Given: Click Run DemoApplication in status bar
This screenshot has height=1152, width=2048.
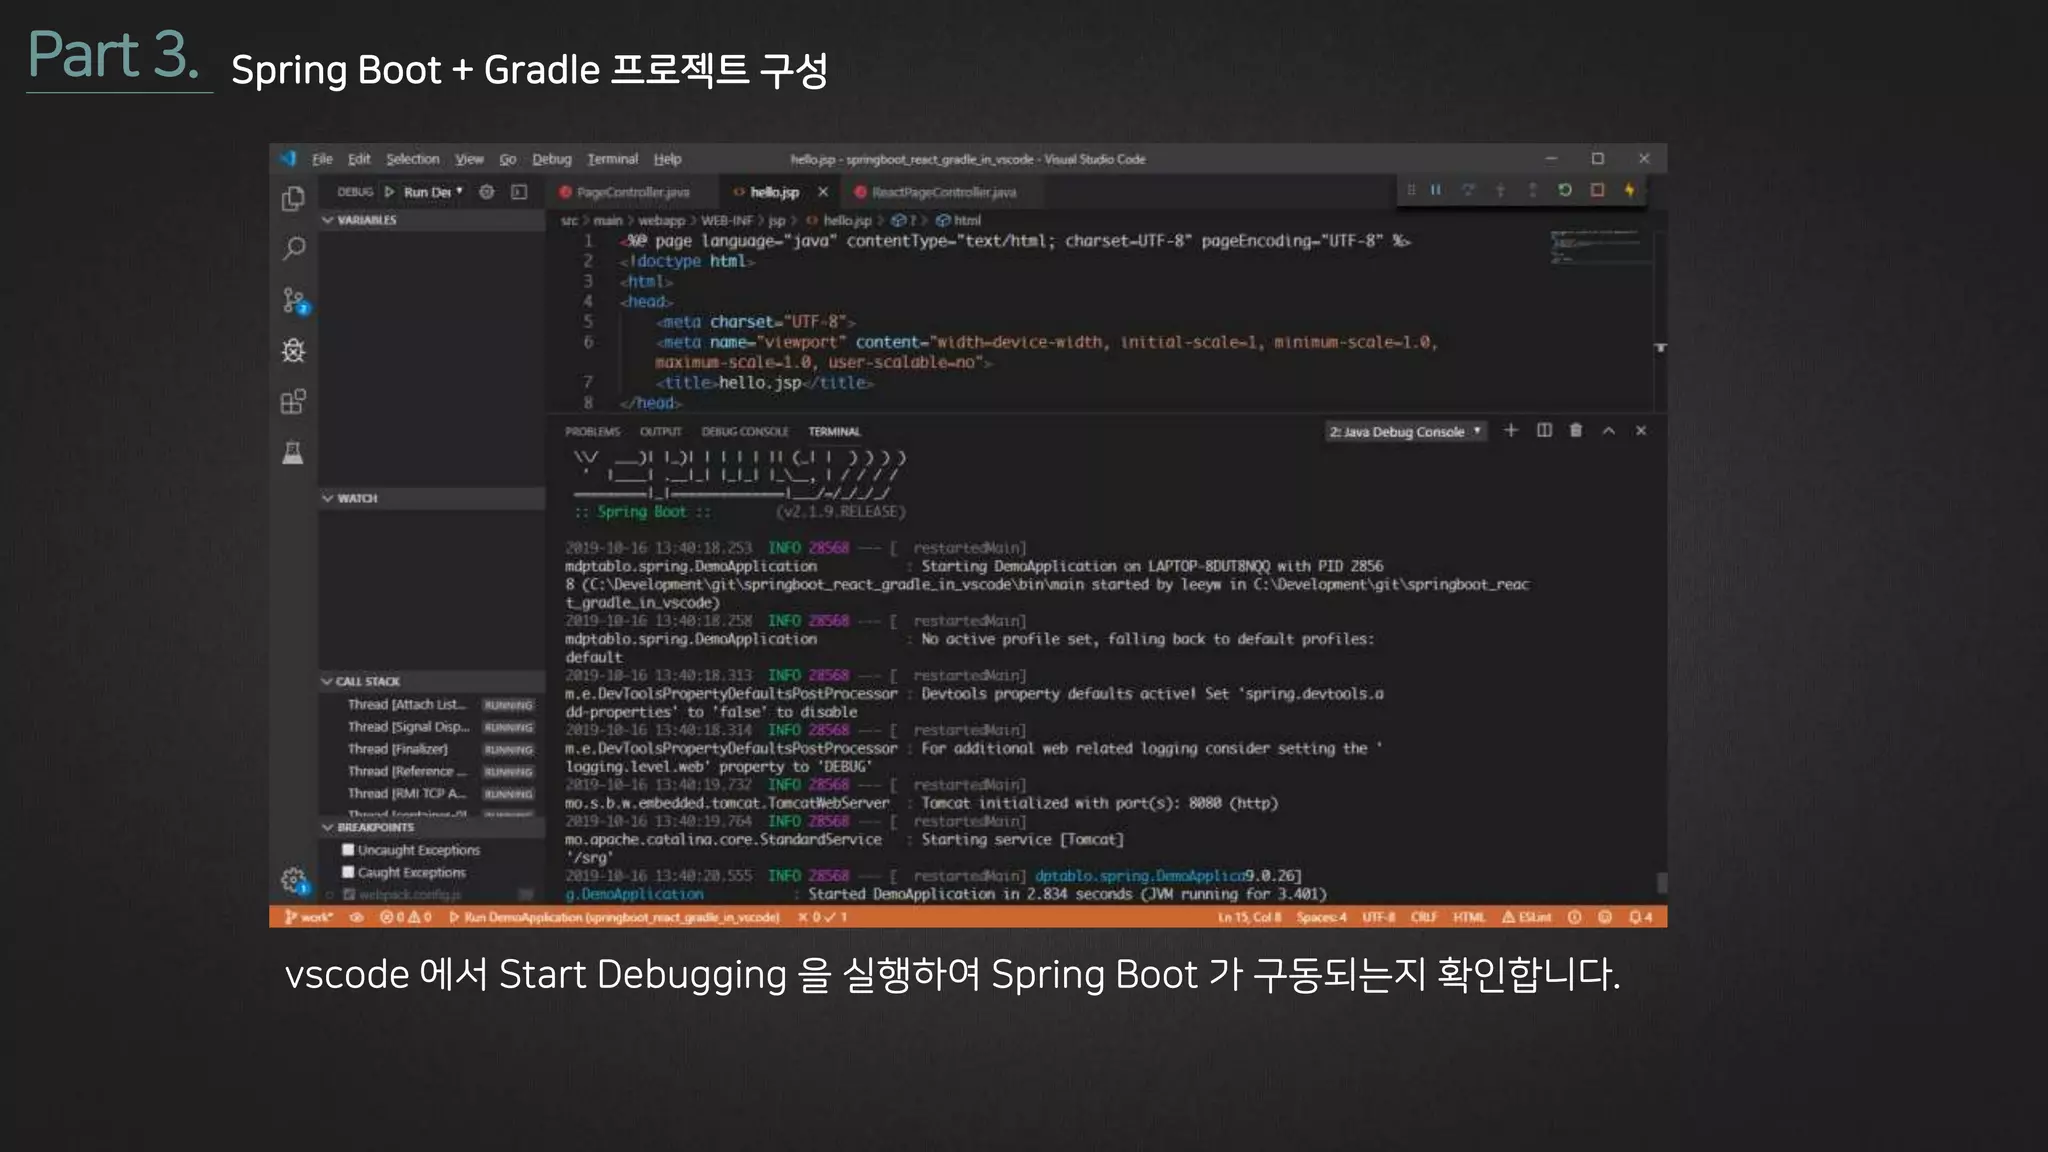Looking at the screenshot, I should coord(614,916).
